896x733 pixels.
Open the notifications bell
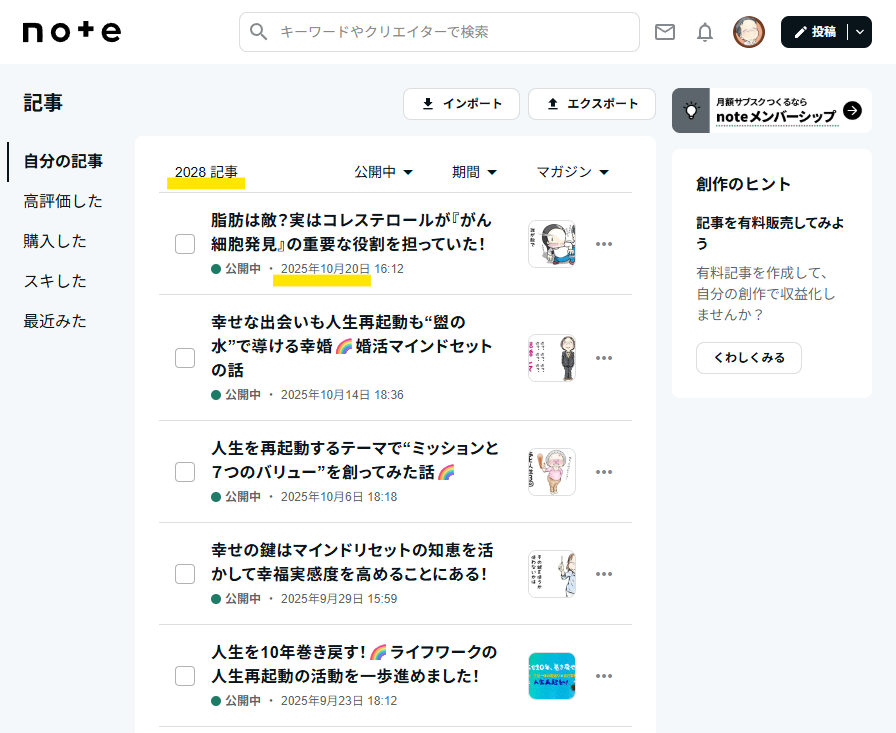pyautogui.click(x=705, y=32)
